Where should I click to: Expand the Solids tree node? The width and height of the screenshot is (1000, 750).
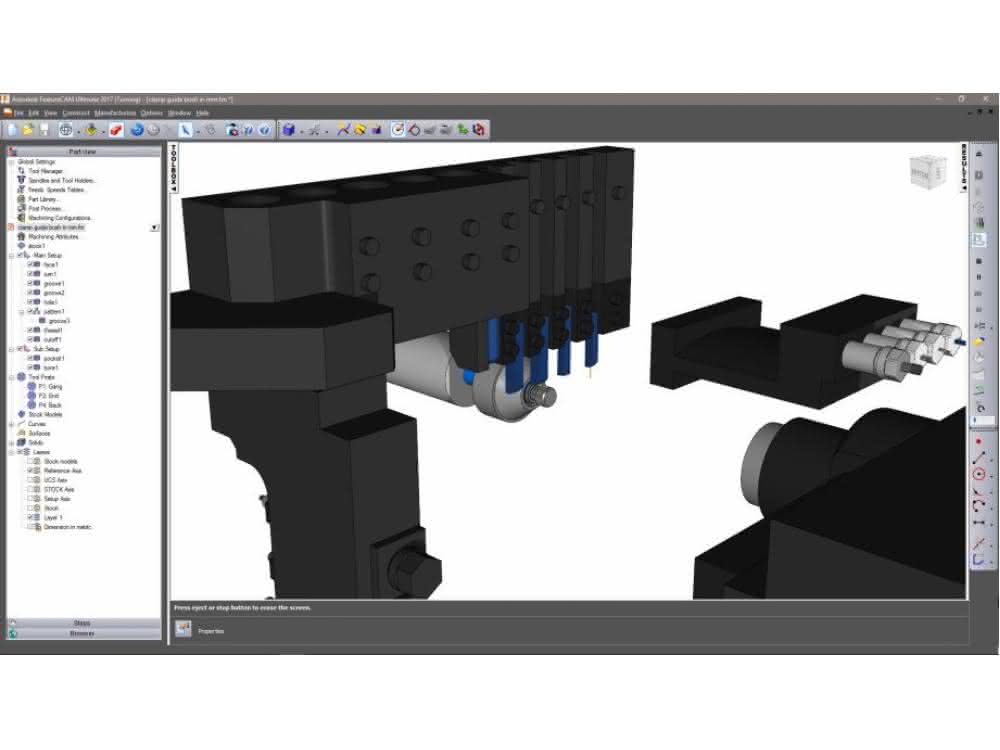11,443
